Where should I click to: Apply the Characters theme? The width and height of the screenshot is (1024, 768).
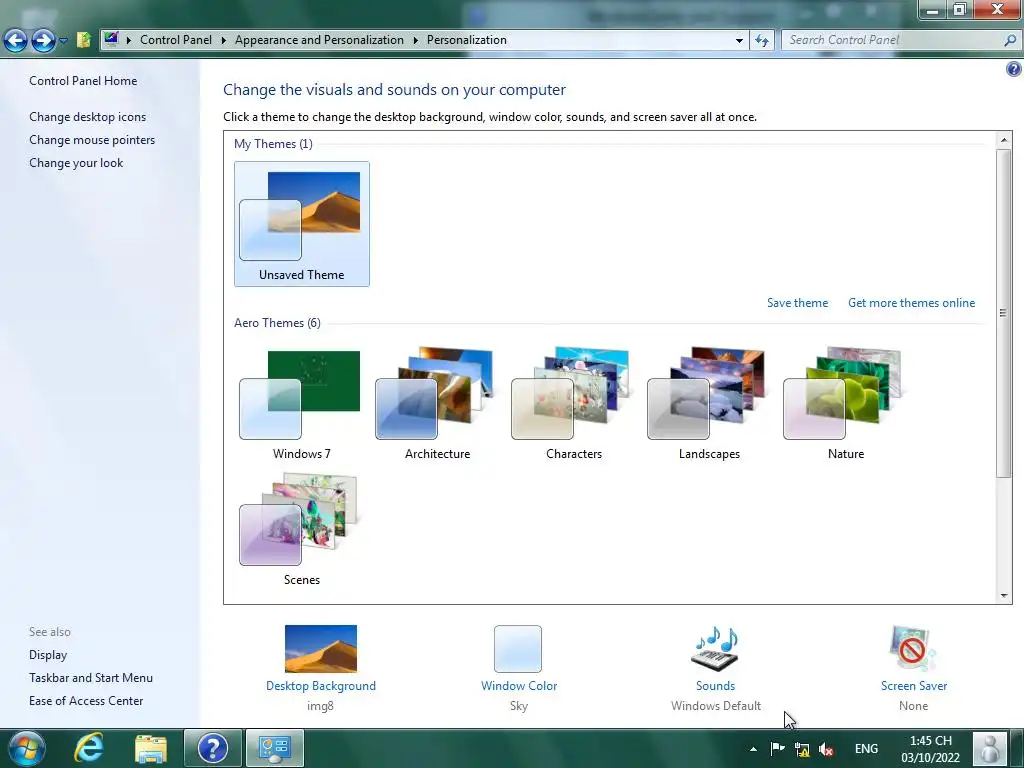(573, 403)
